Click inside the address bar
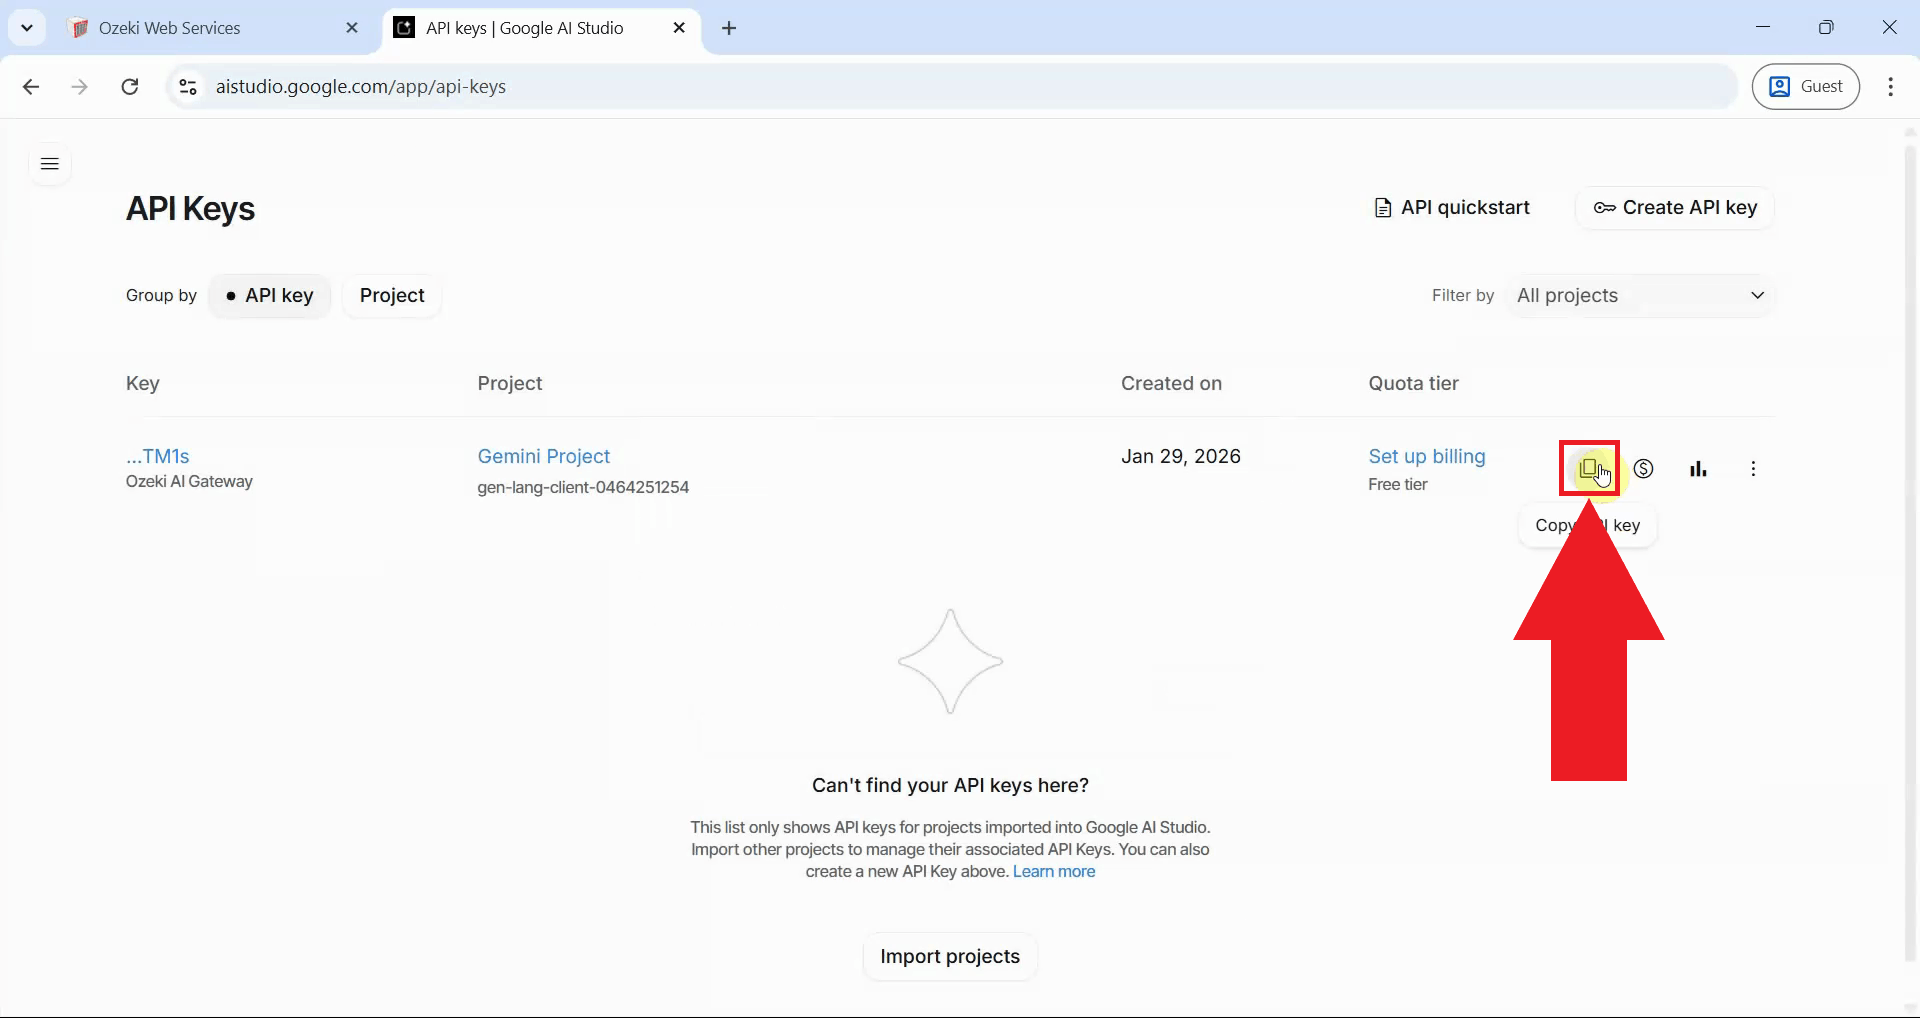The width and height of the screenshot is (1920, 1018). pyautogui.click(x=700, y=87)
